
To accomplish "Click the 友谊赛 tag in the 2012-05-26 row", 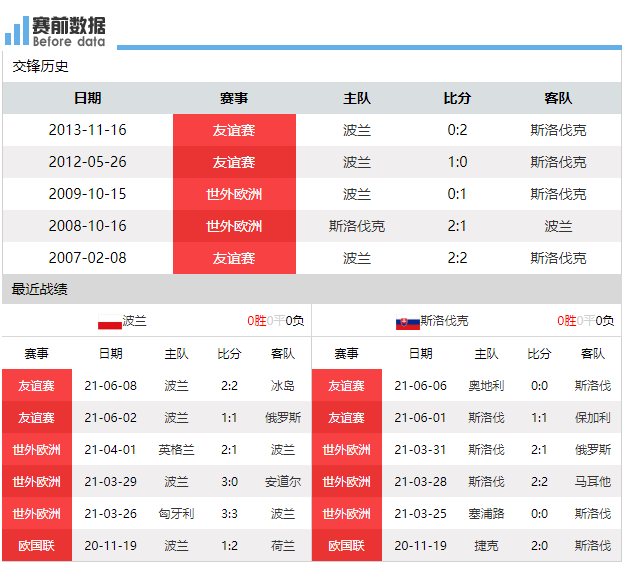I will tap(234, 162).
